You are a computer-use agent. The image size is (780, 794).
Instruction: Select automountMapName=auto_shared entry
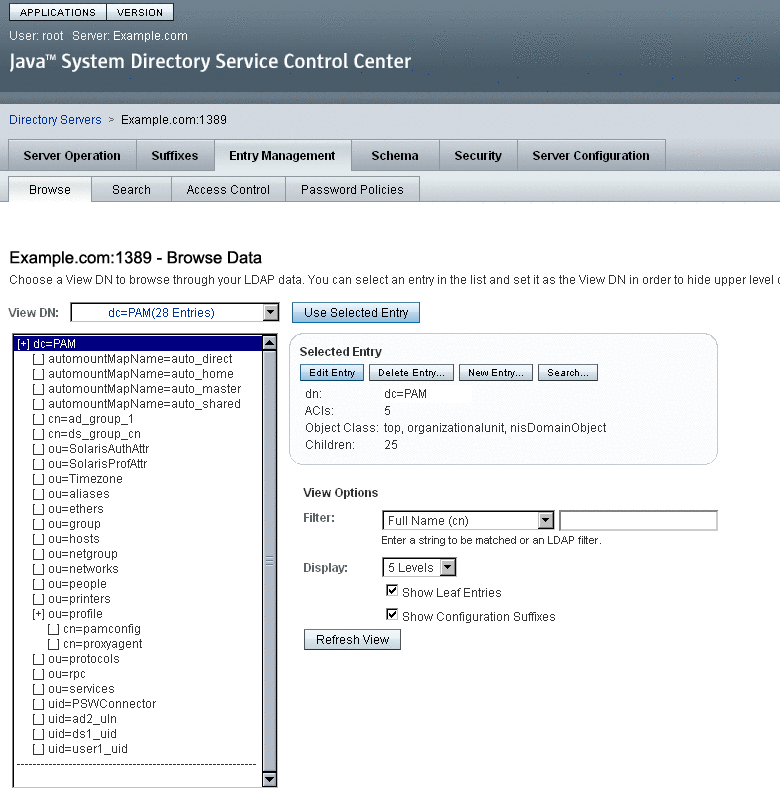point(144,404)
